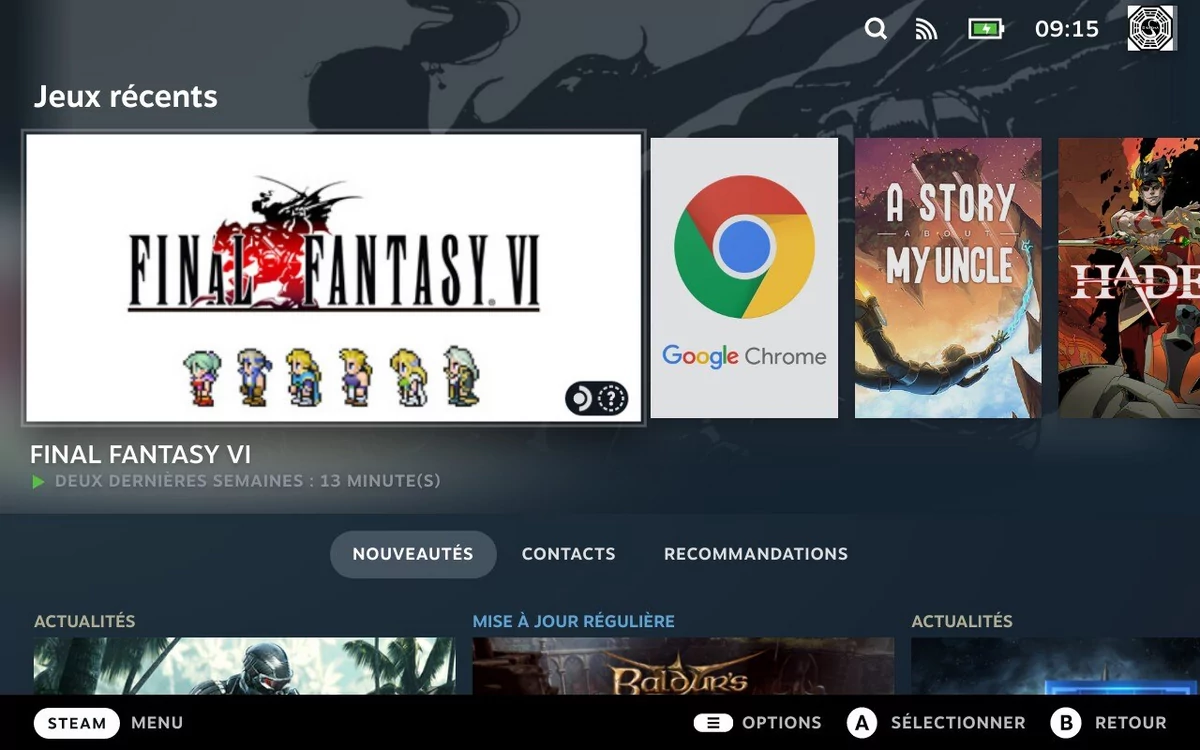Open the Google Chrome tile
The width and height of the screenshot is (1200, 750).
[x=744, y=278]
